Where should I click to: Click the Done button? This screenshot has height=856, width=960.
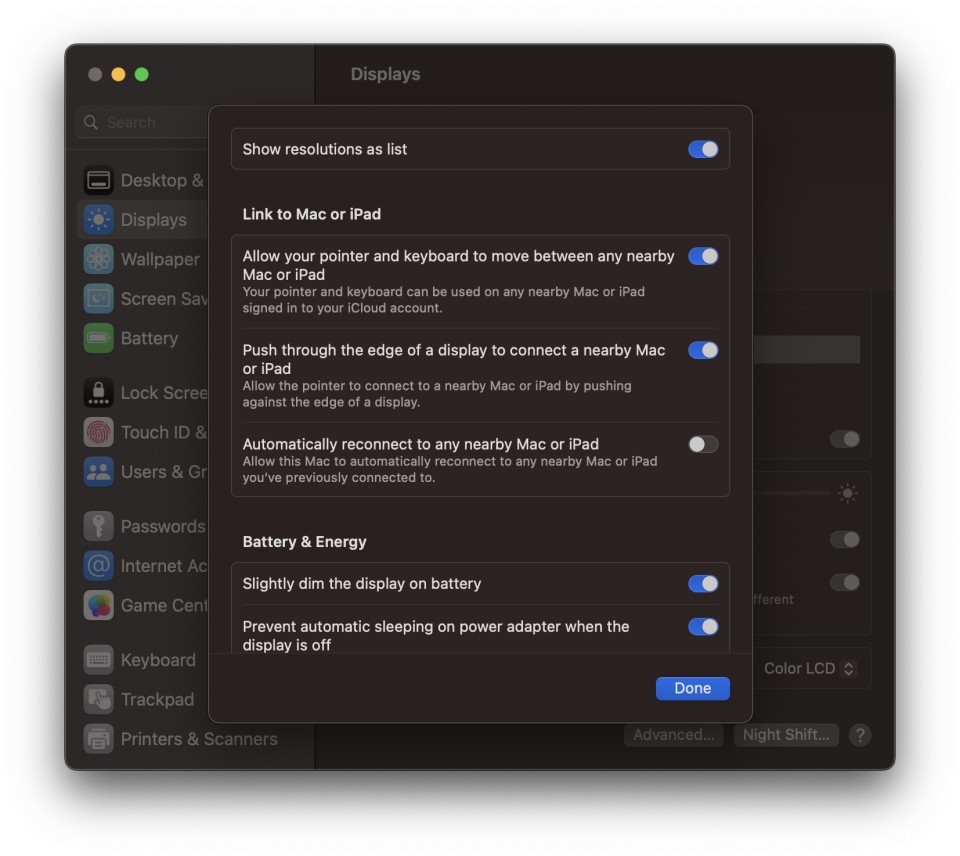[x=692, y=688]
